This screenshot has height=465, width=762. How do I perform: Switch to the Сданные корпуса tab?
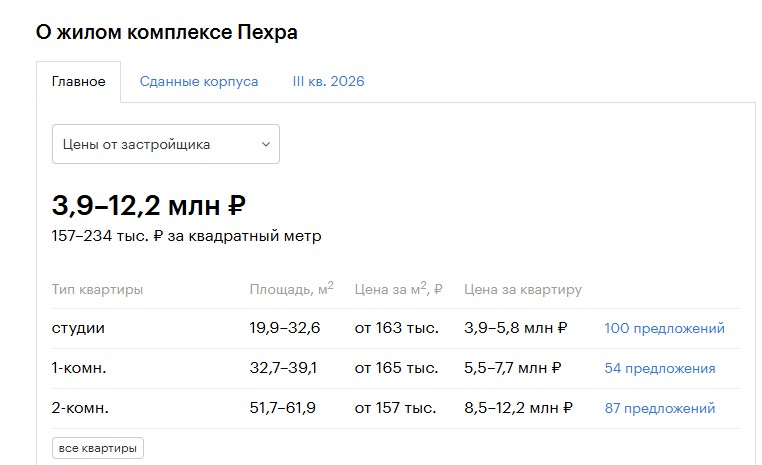pyautogui.click(x=199, y=82)
